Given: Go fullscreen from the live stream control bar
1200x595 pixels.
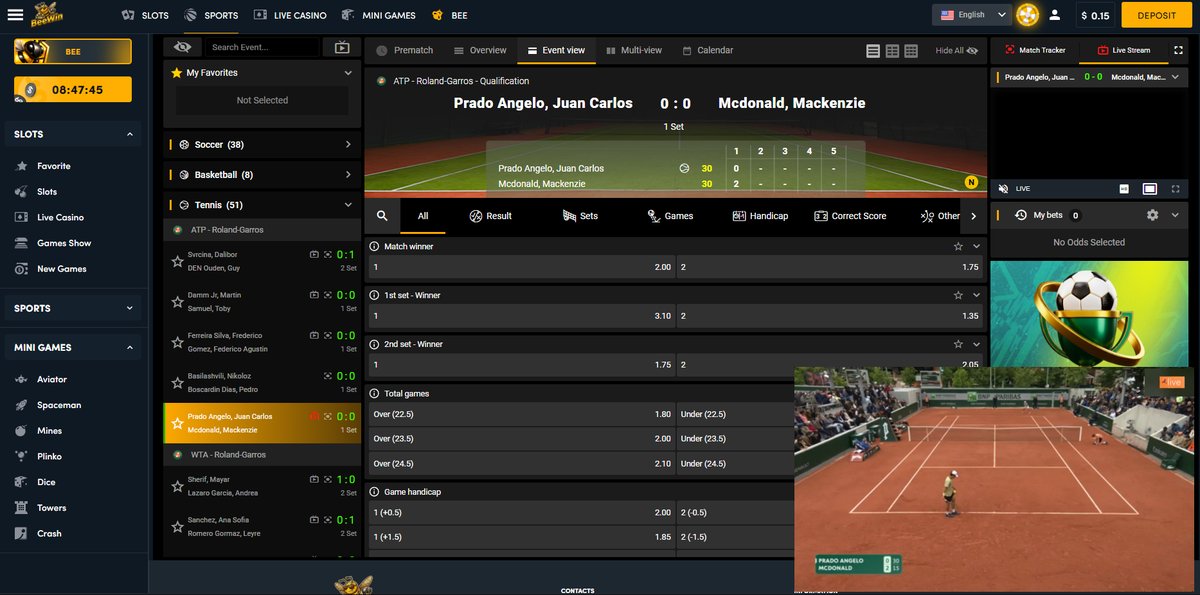Looking at the screenshot, I should (x=1175, y=188).
